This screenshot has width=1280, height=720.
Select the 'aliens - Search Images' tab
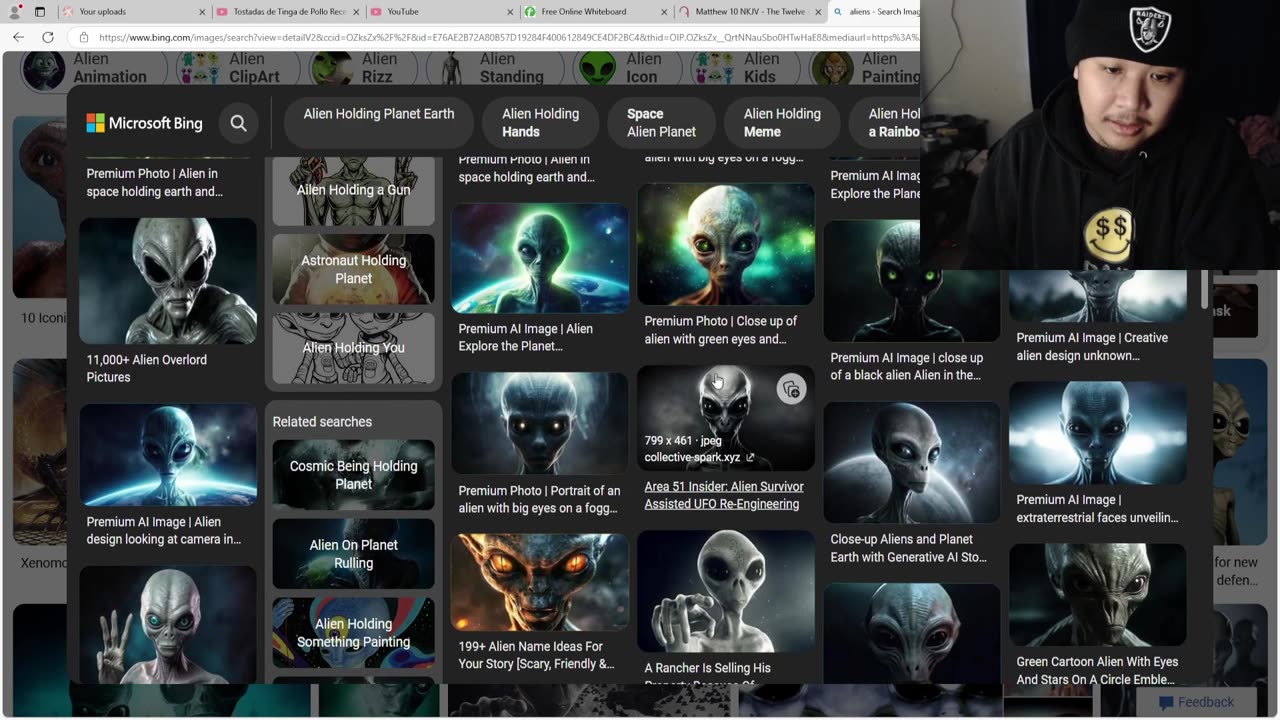[874, 12]
